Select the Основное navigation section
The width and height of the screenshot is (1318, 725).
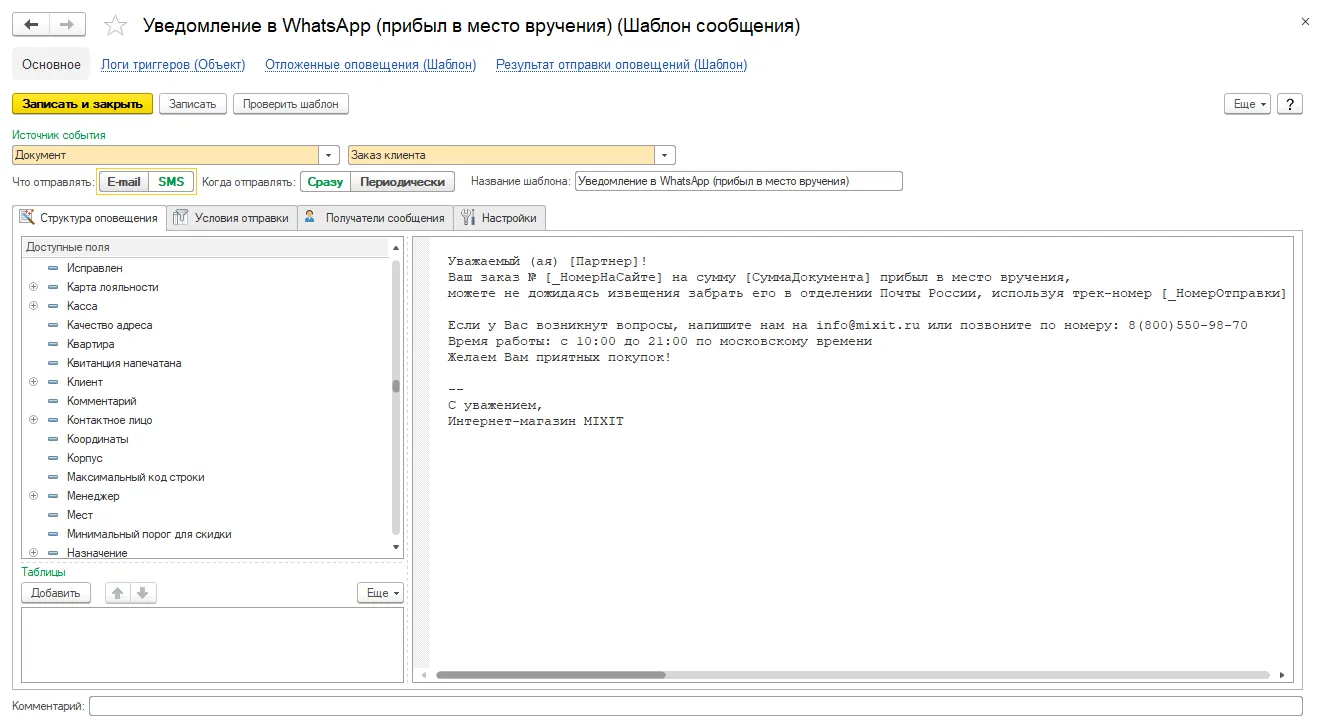pyautogui.click(x=51, y=64)
